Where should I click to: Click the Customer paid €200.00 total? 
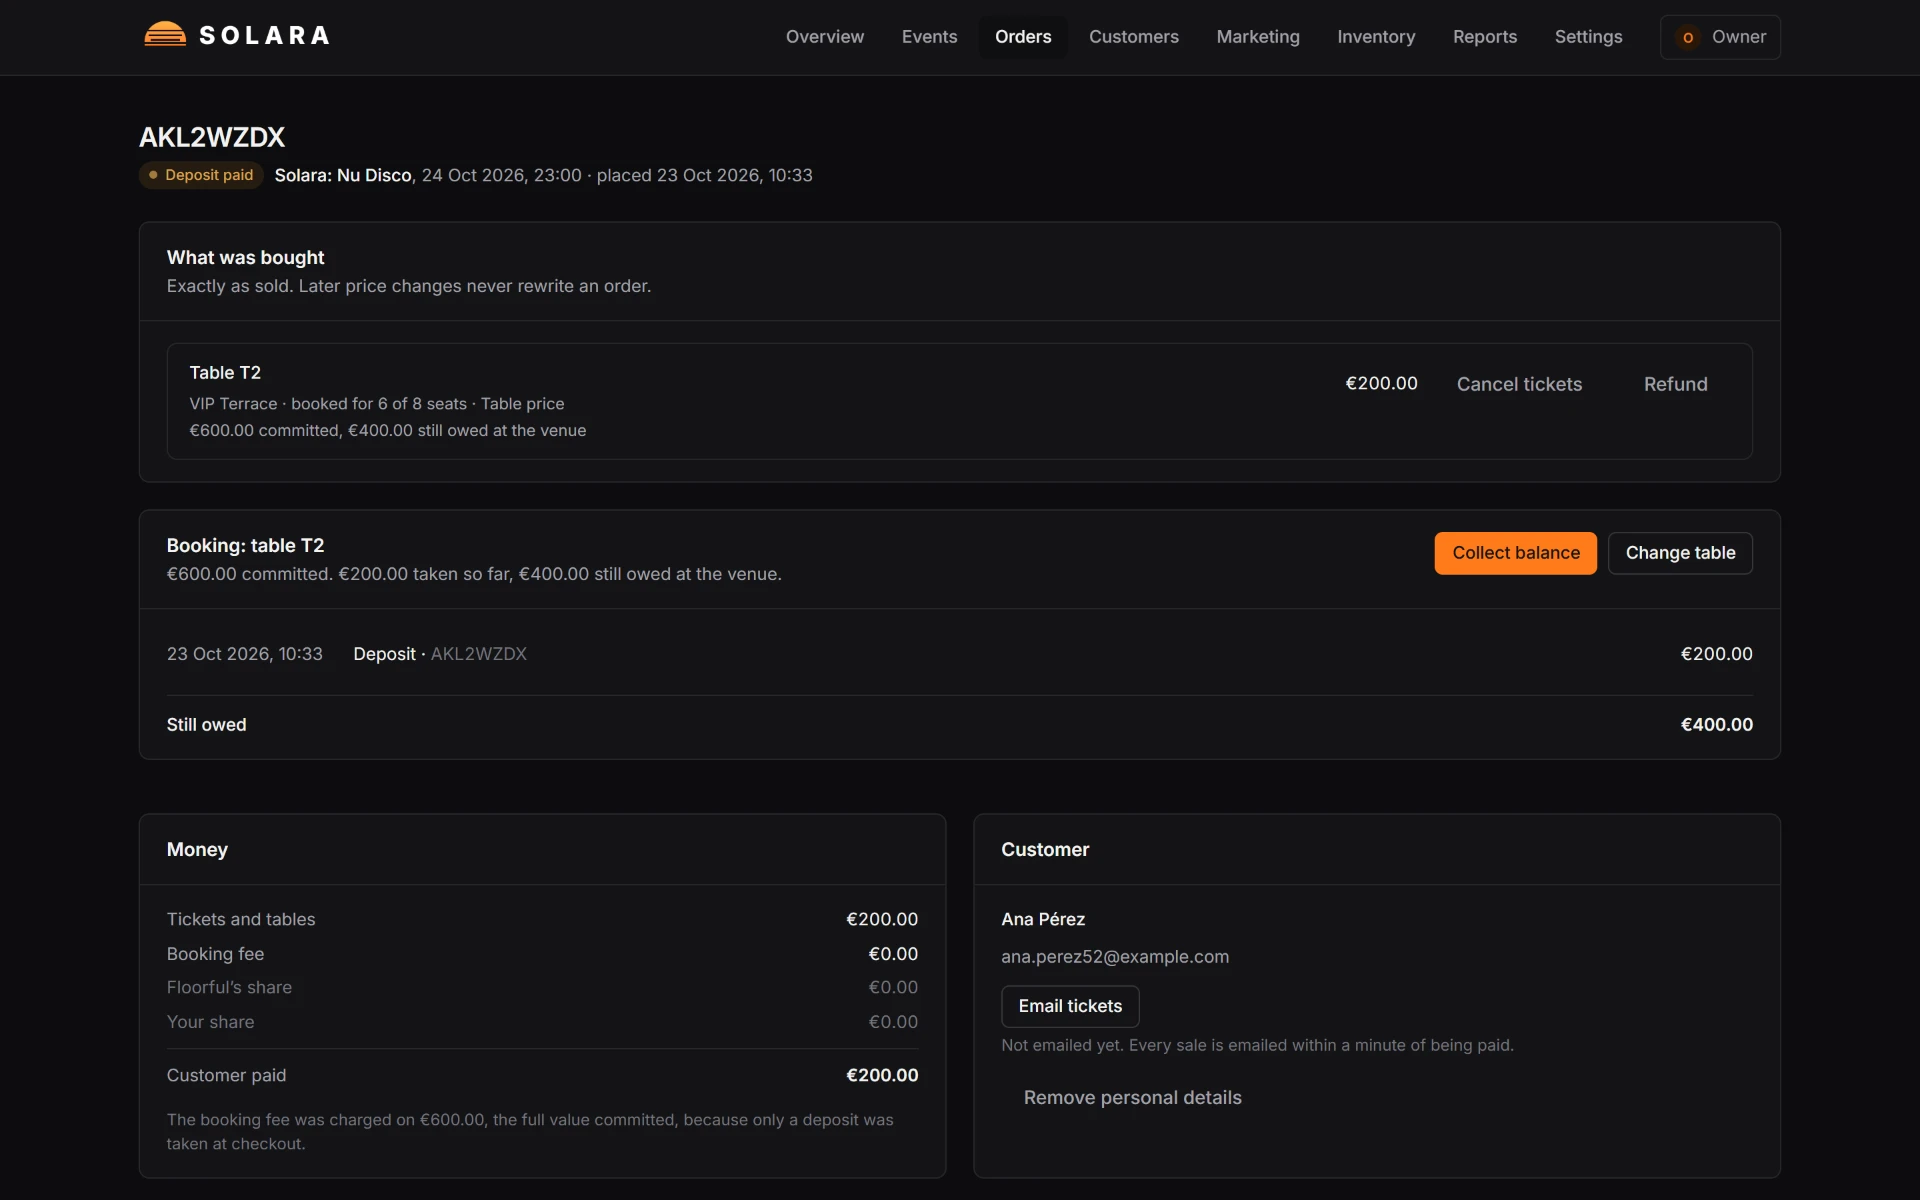882,1075
